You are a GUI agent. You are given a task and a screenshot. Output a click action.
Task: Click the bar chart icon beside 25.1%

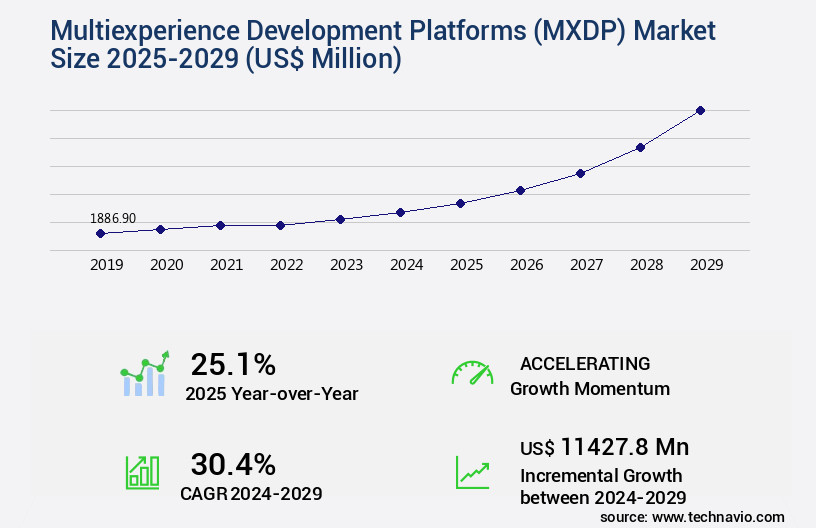pos(145,374)
